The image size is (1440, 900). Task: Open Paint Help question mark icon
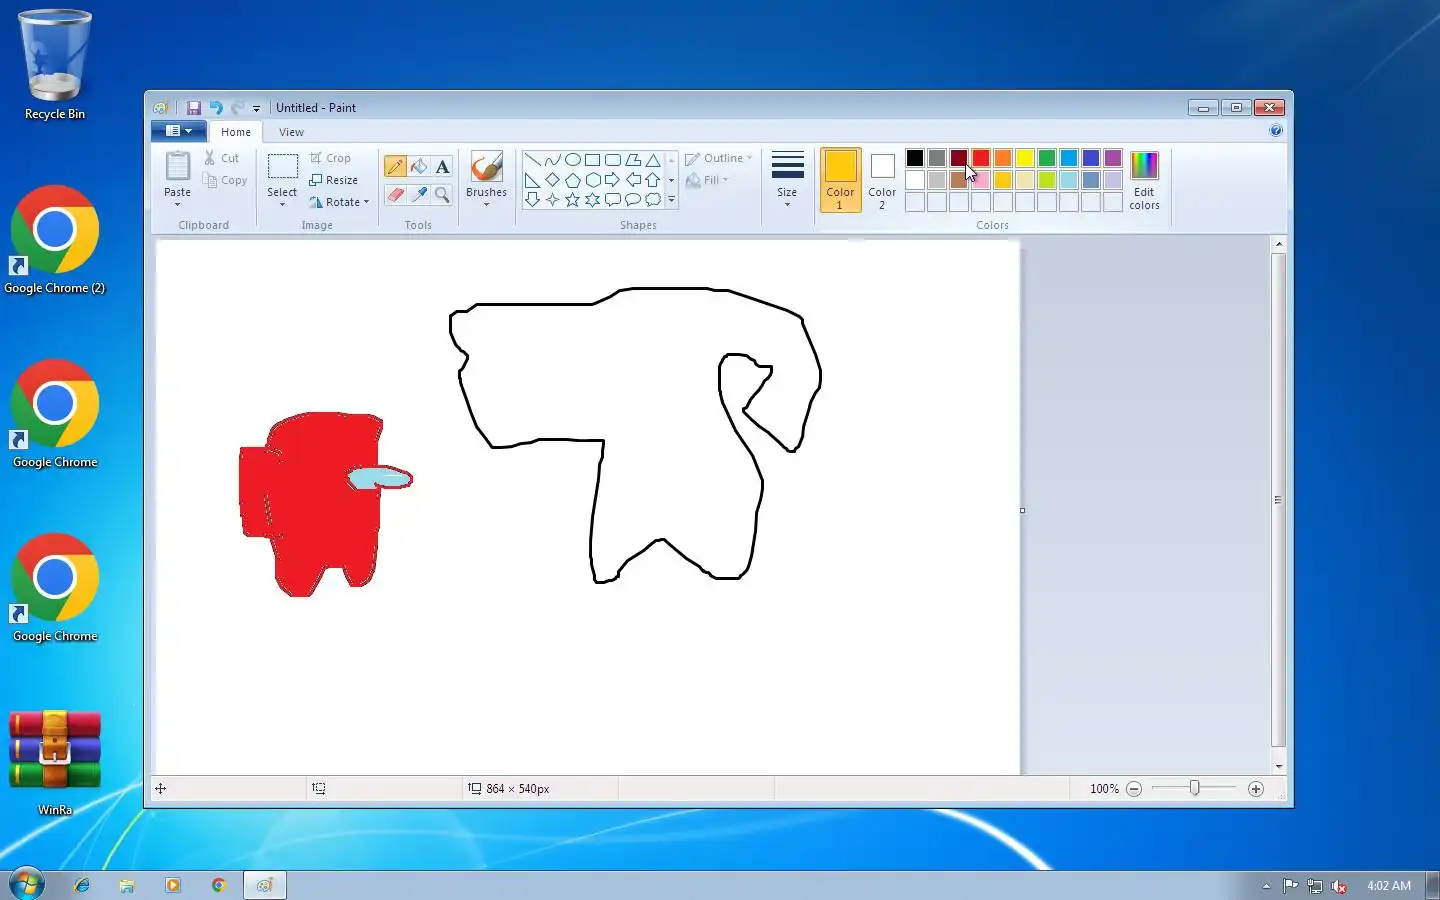pyautogui.click(x=1276, y=131)
